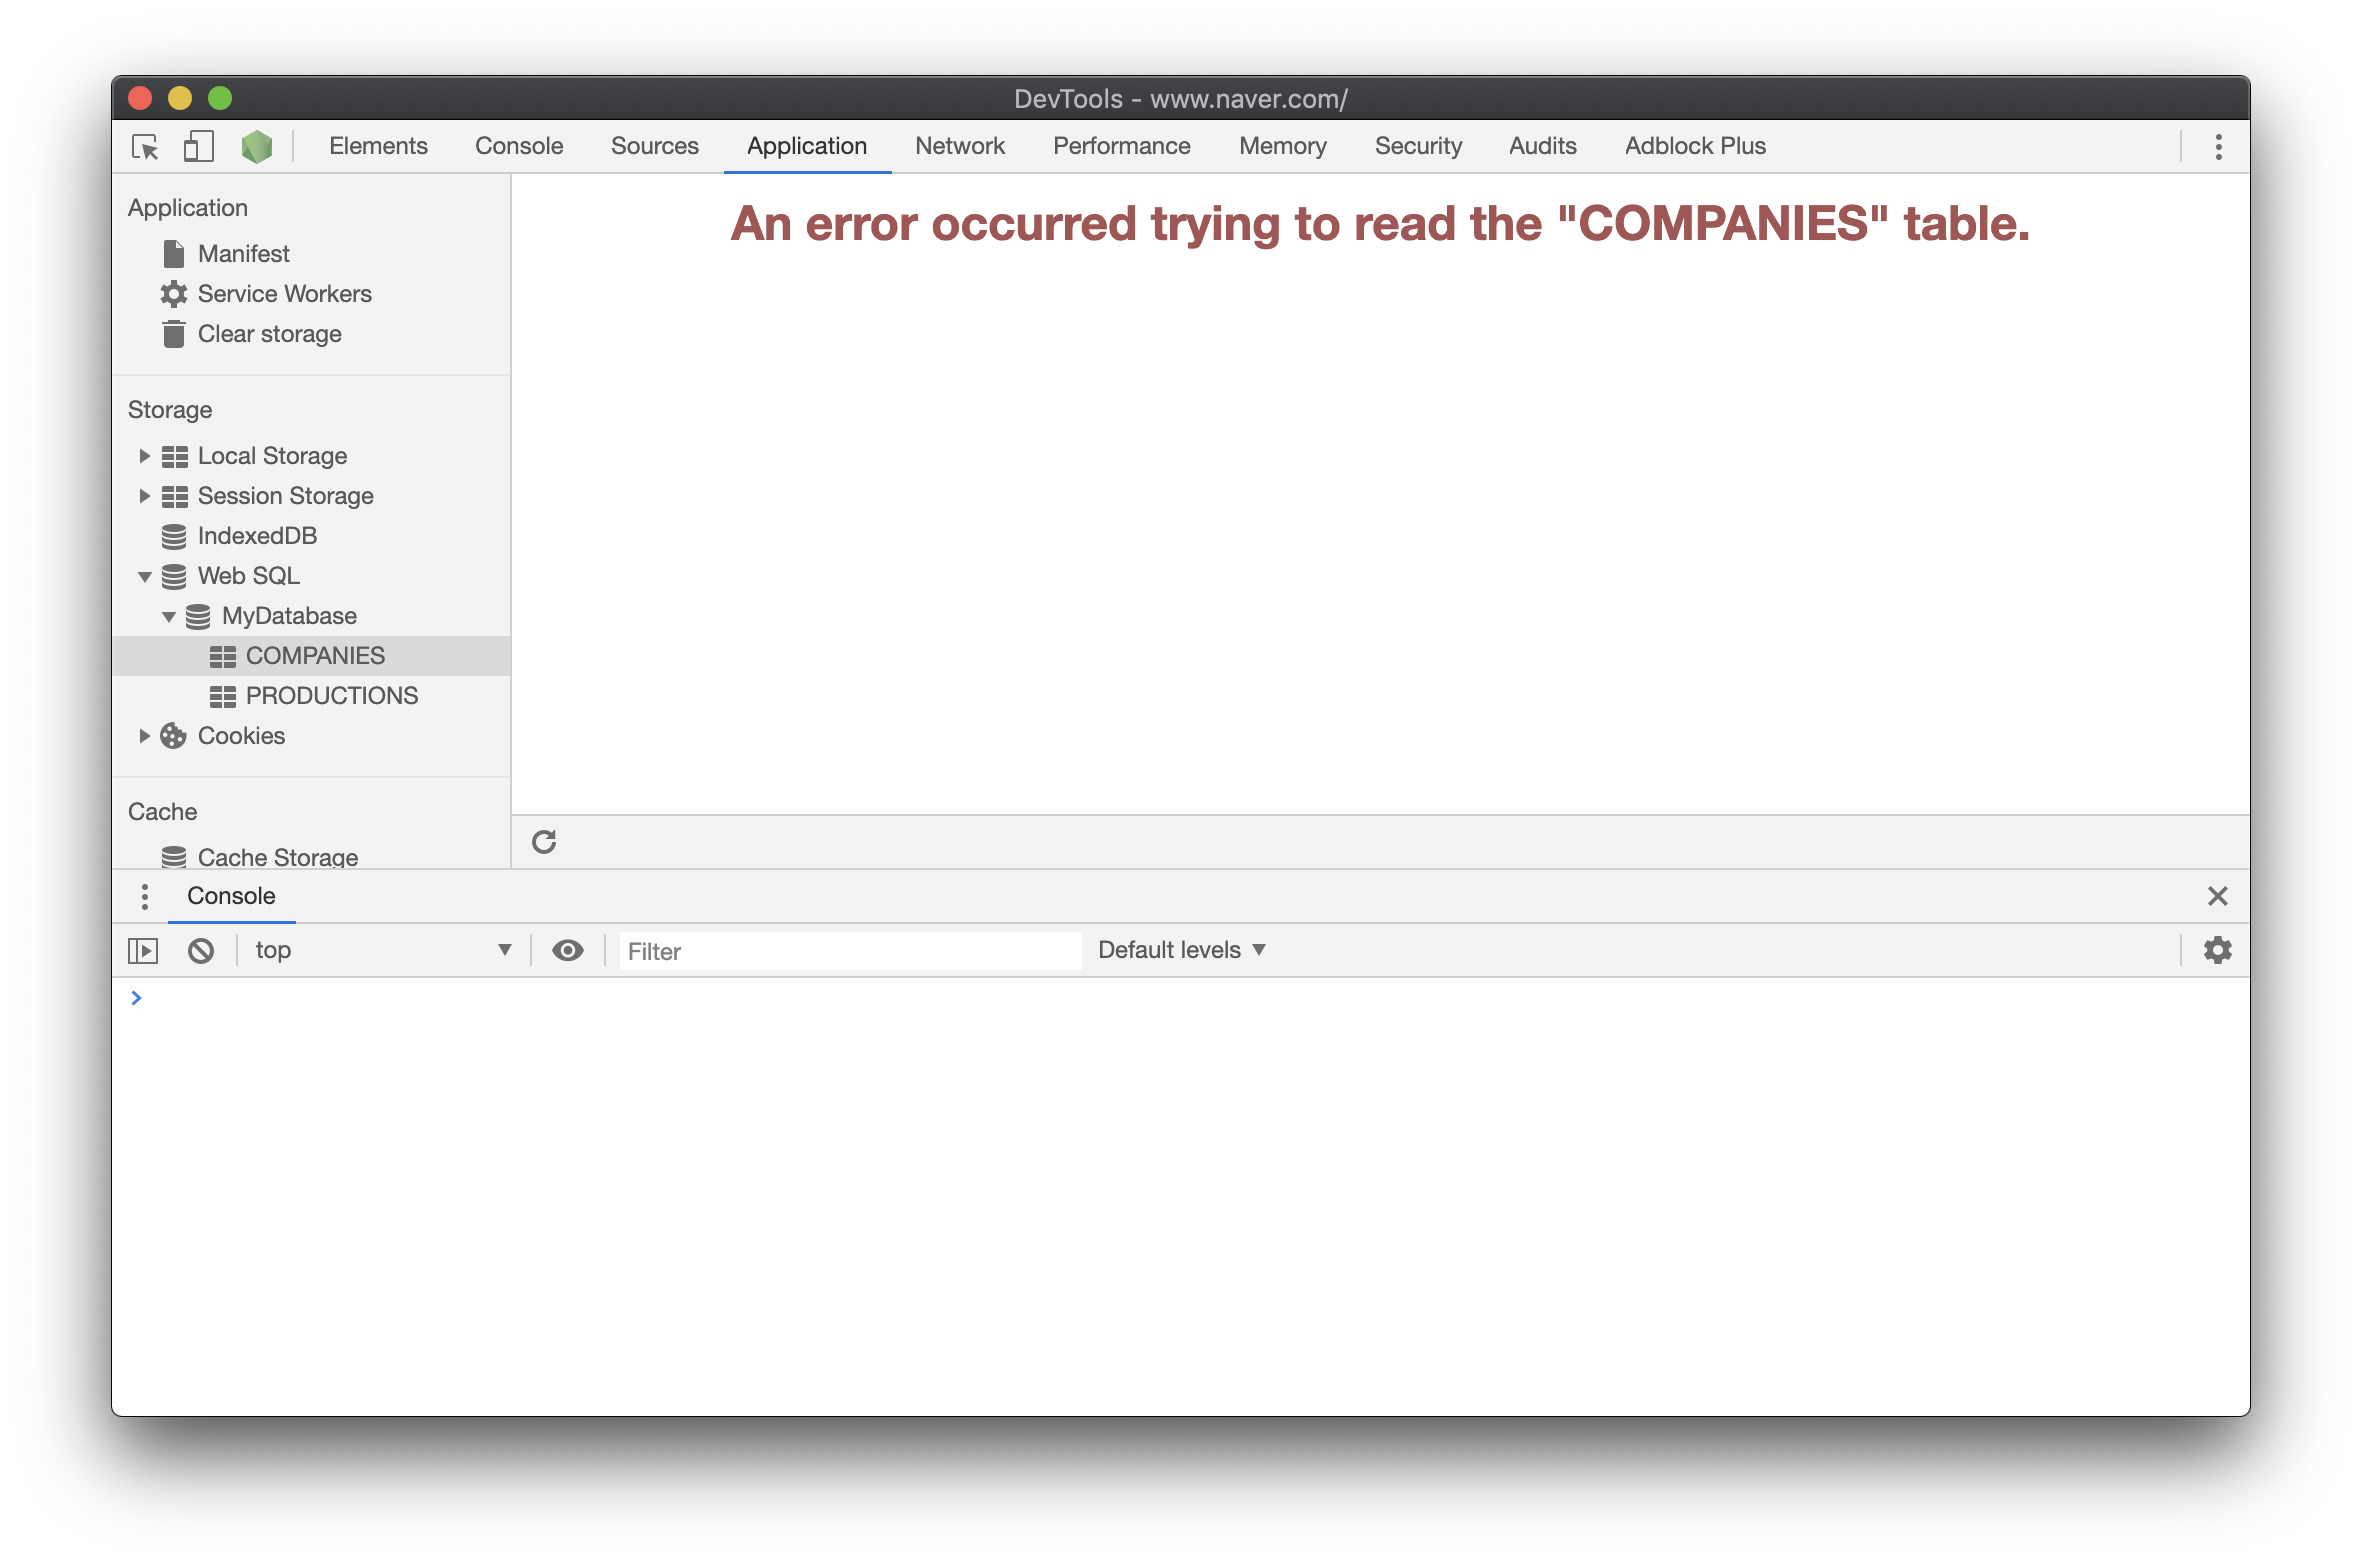
Task: Collapse the Web SQL tree node
Action: tap(144, 576)
